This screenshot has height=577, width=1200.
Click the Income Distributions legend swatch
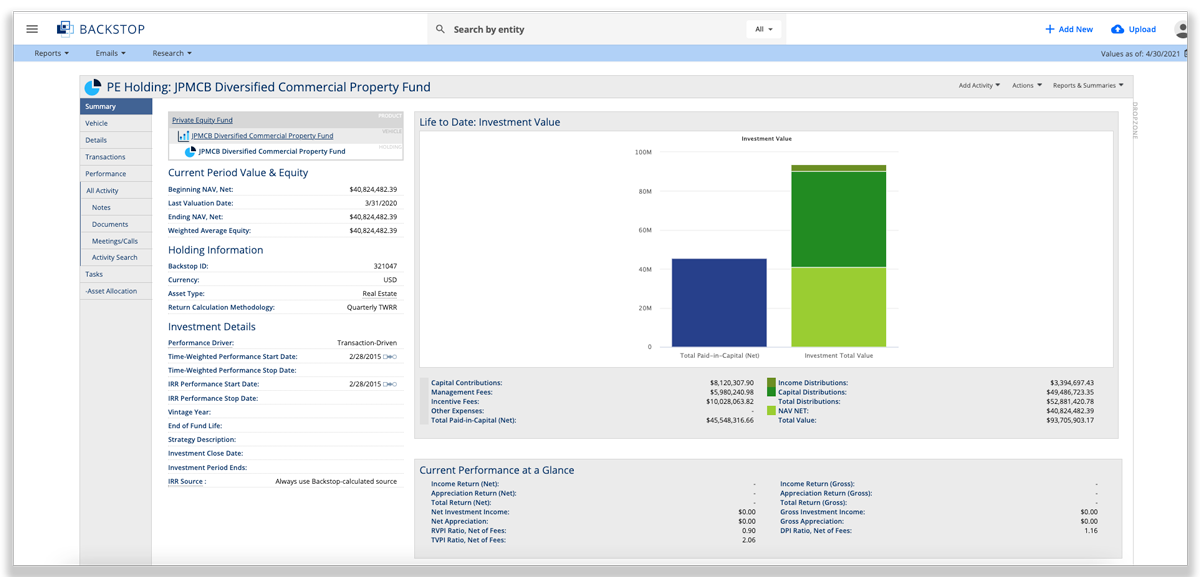coord(771,383)
